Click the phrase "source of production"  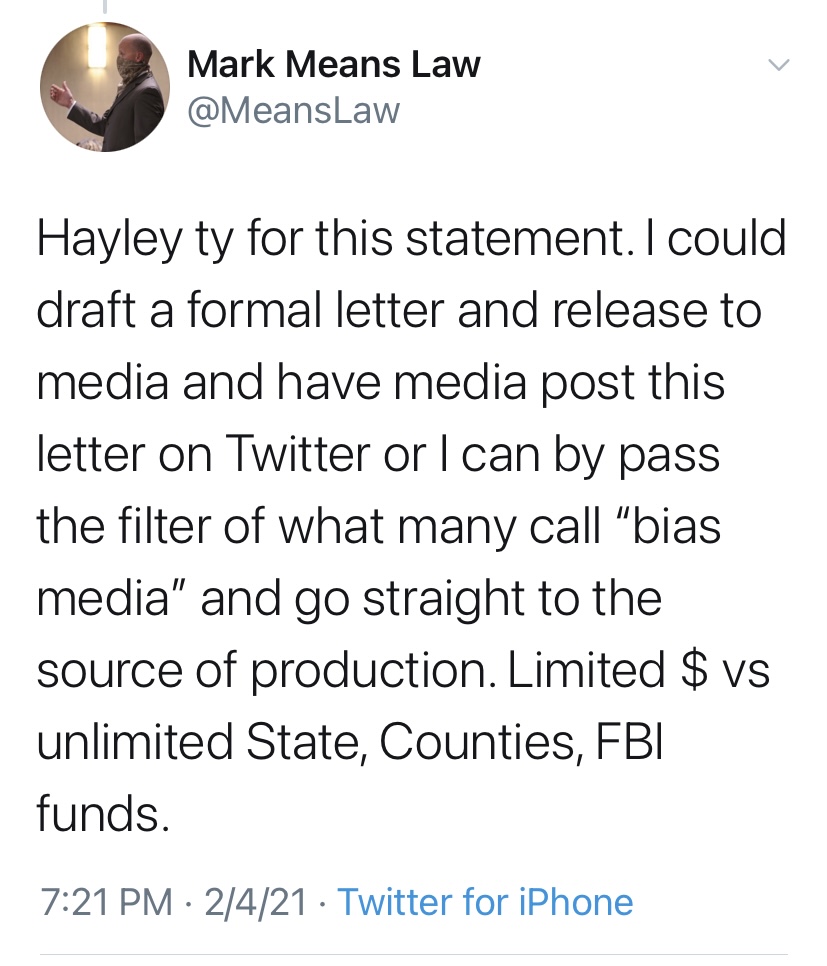point(262,669)
